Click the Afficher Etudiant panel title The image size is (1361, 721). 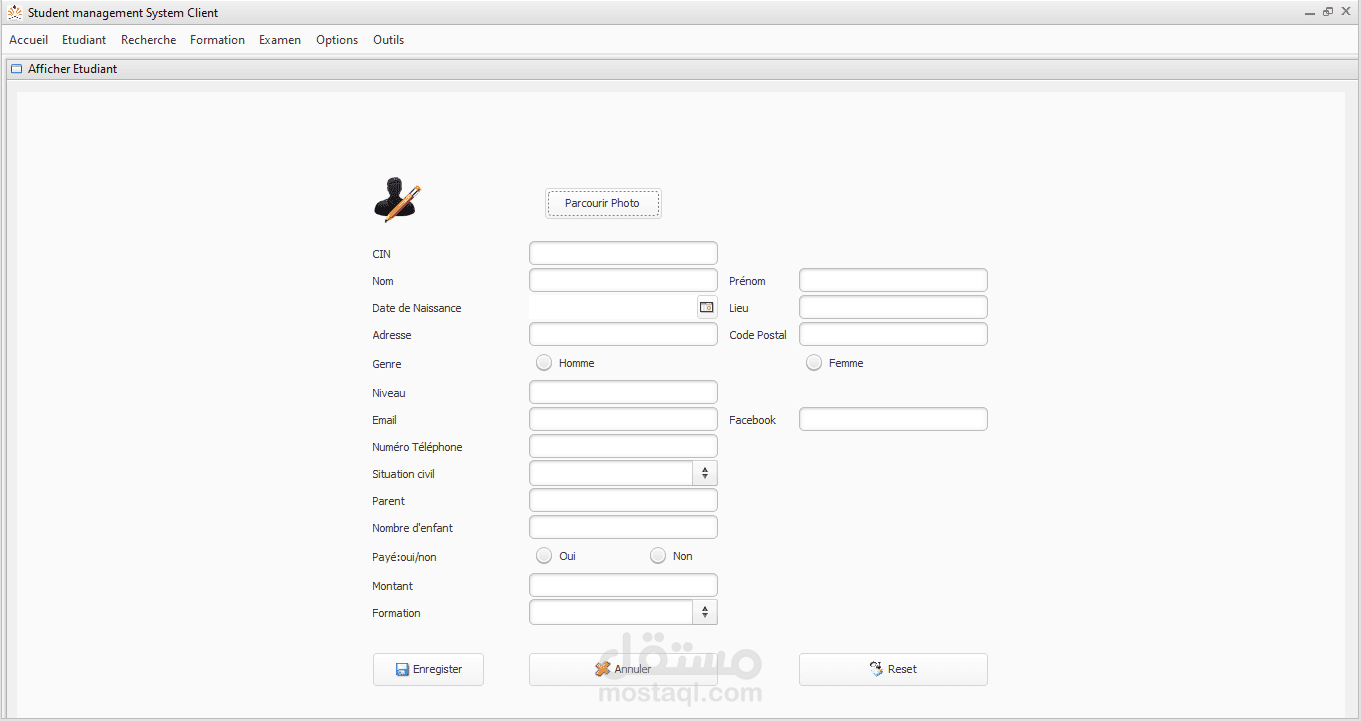click(72, 69)
